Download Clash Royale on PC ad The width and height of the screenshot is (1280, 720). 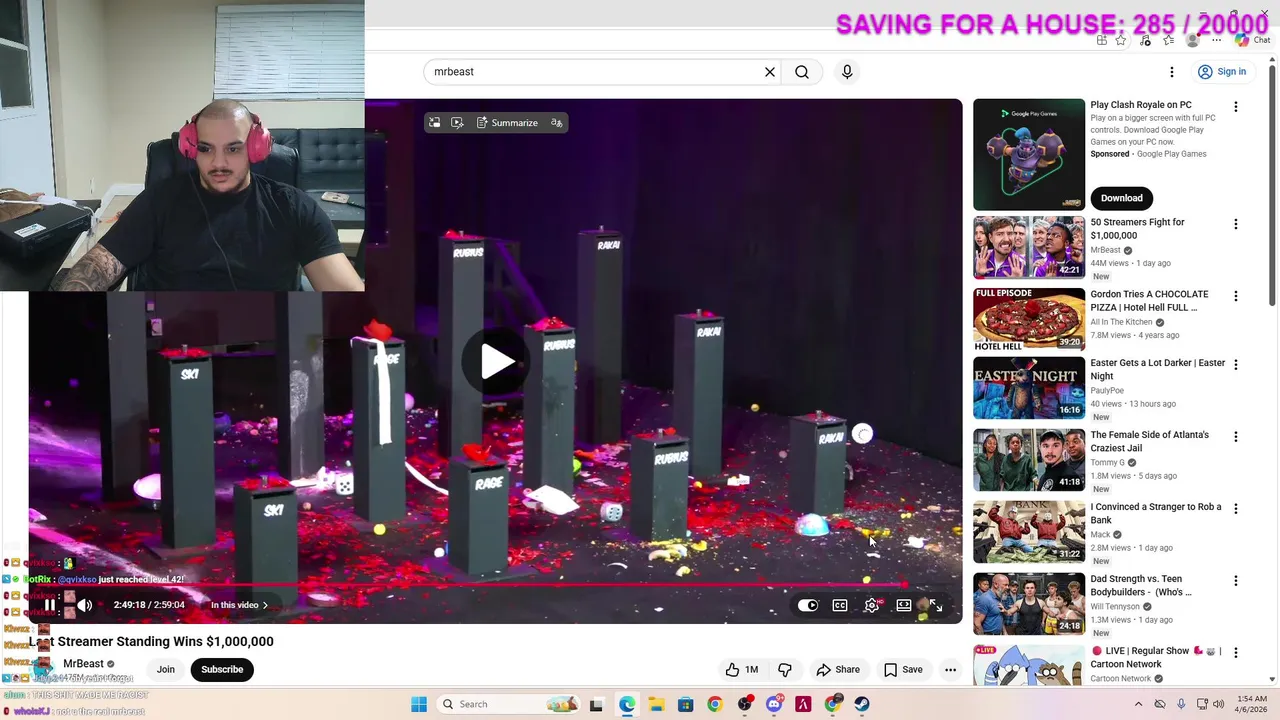pos(1121,198)
